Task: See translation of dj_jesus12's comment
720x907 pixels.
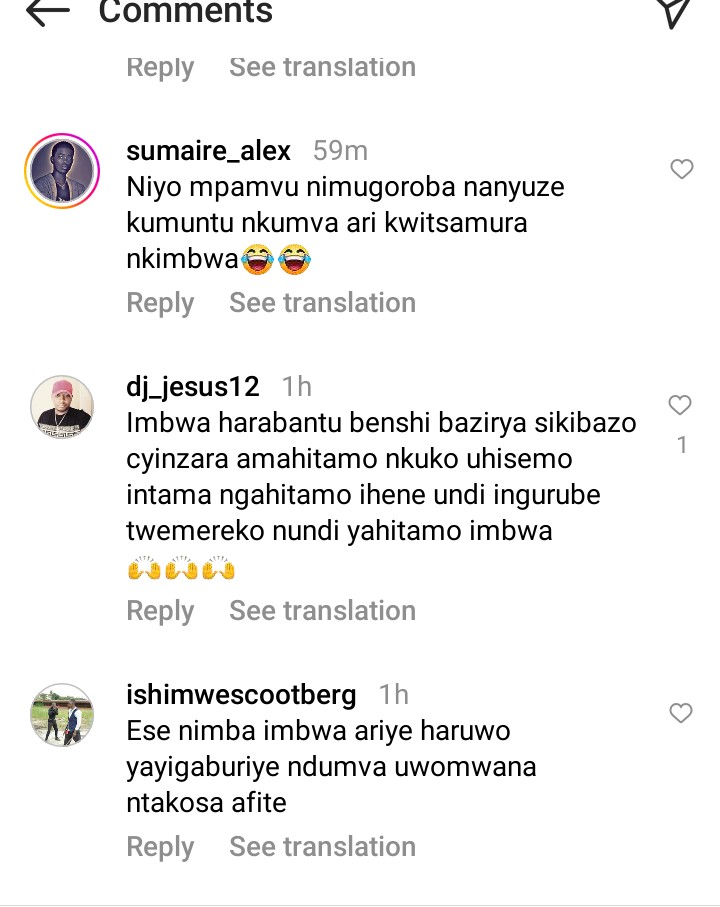Action: (x=322, y=610)
